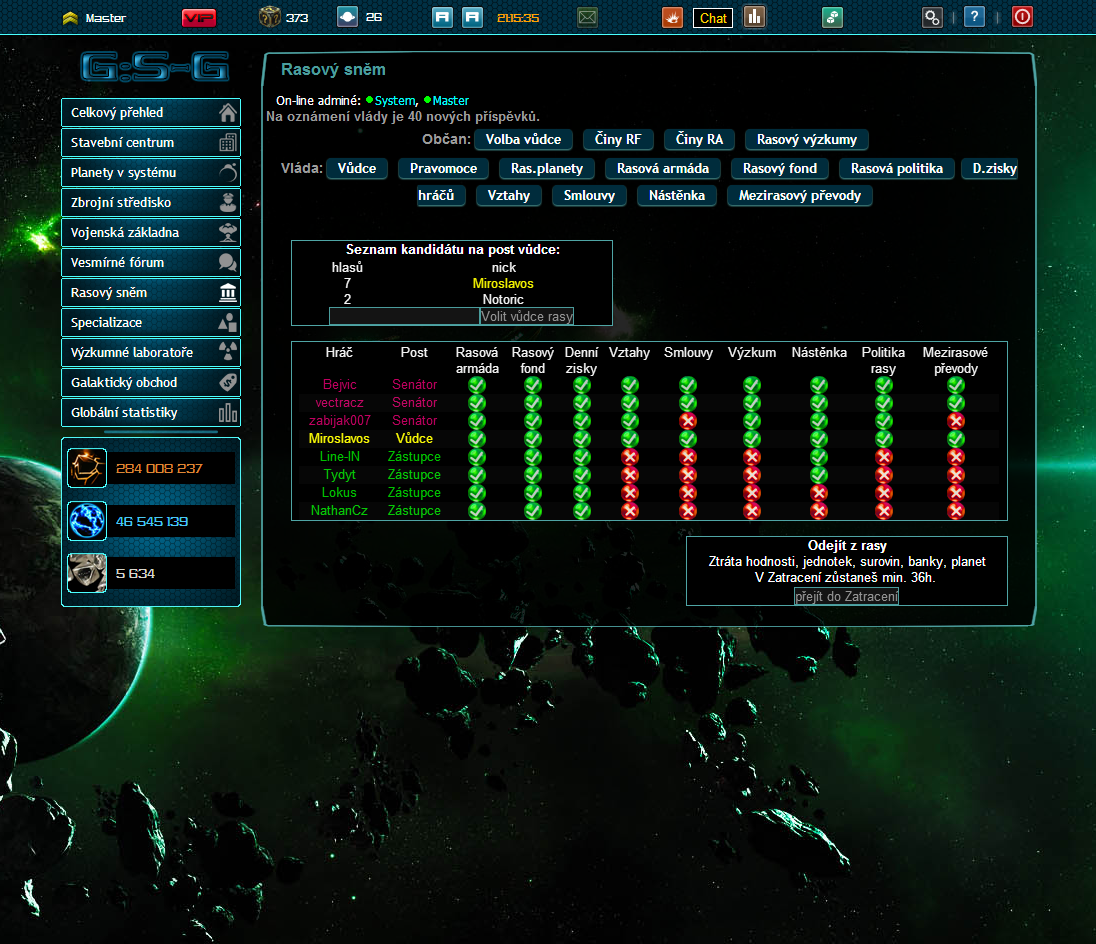Click the house icon beside Celkový přehled
1096x944 pixels.
point(228,112)
